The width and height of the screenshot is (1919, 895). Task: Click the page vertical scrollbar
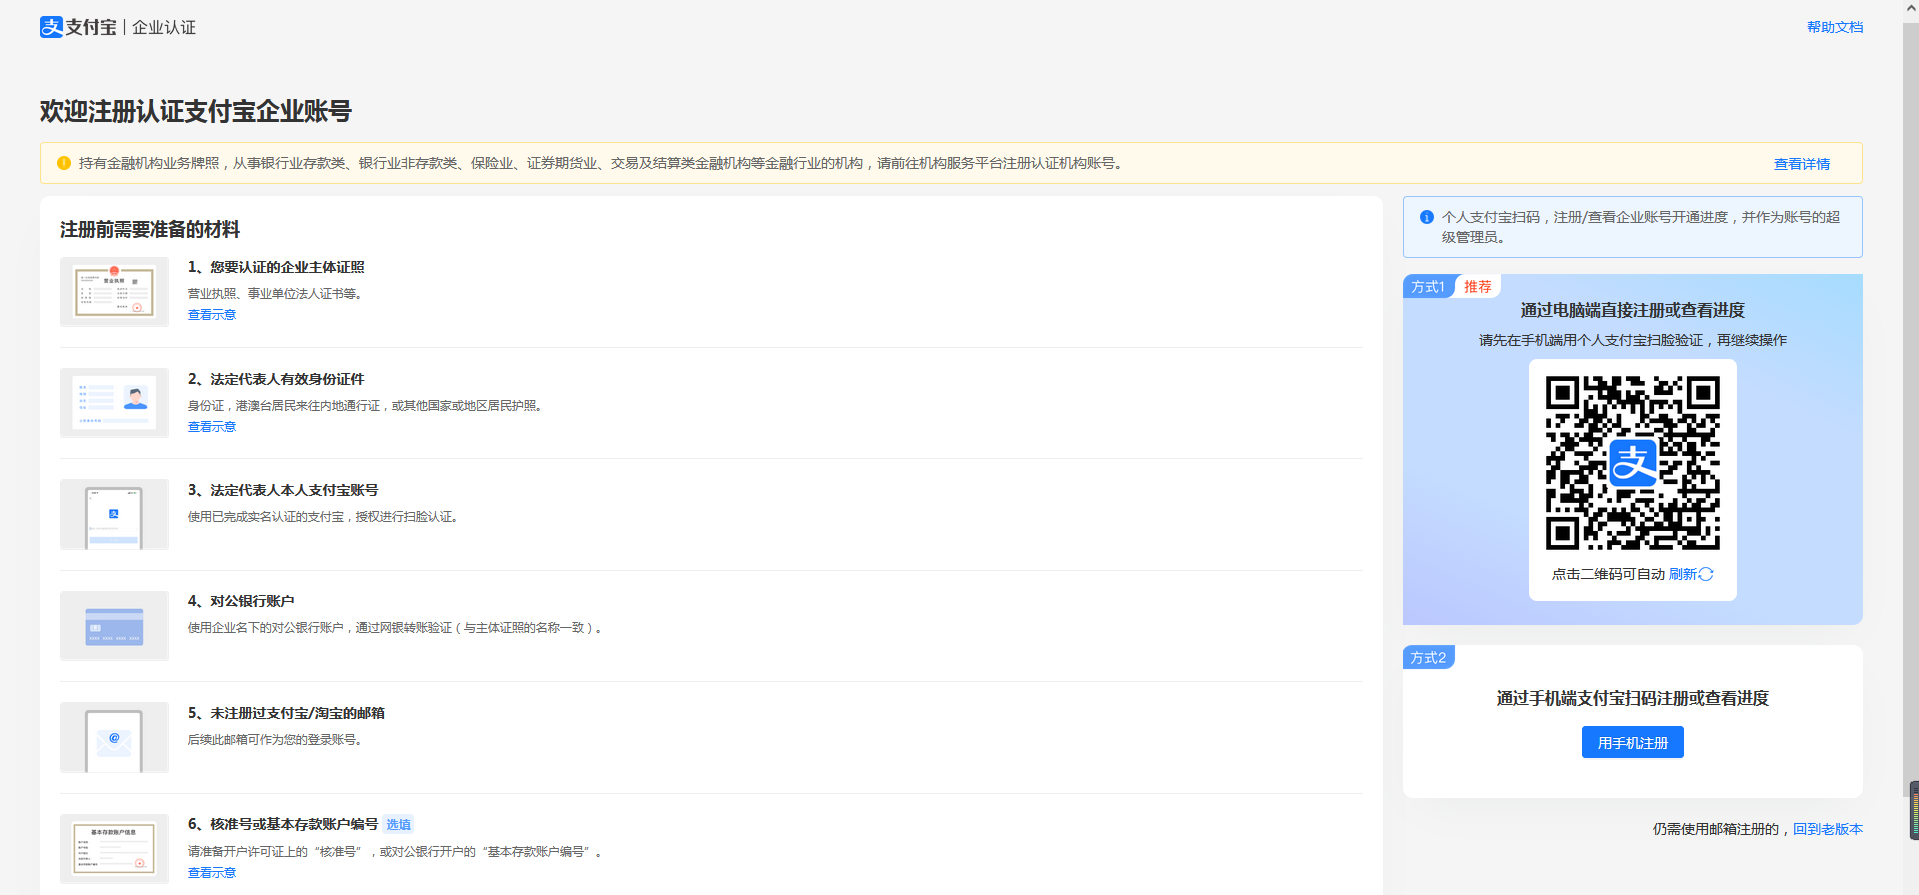(x=1911, y=400)
